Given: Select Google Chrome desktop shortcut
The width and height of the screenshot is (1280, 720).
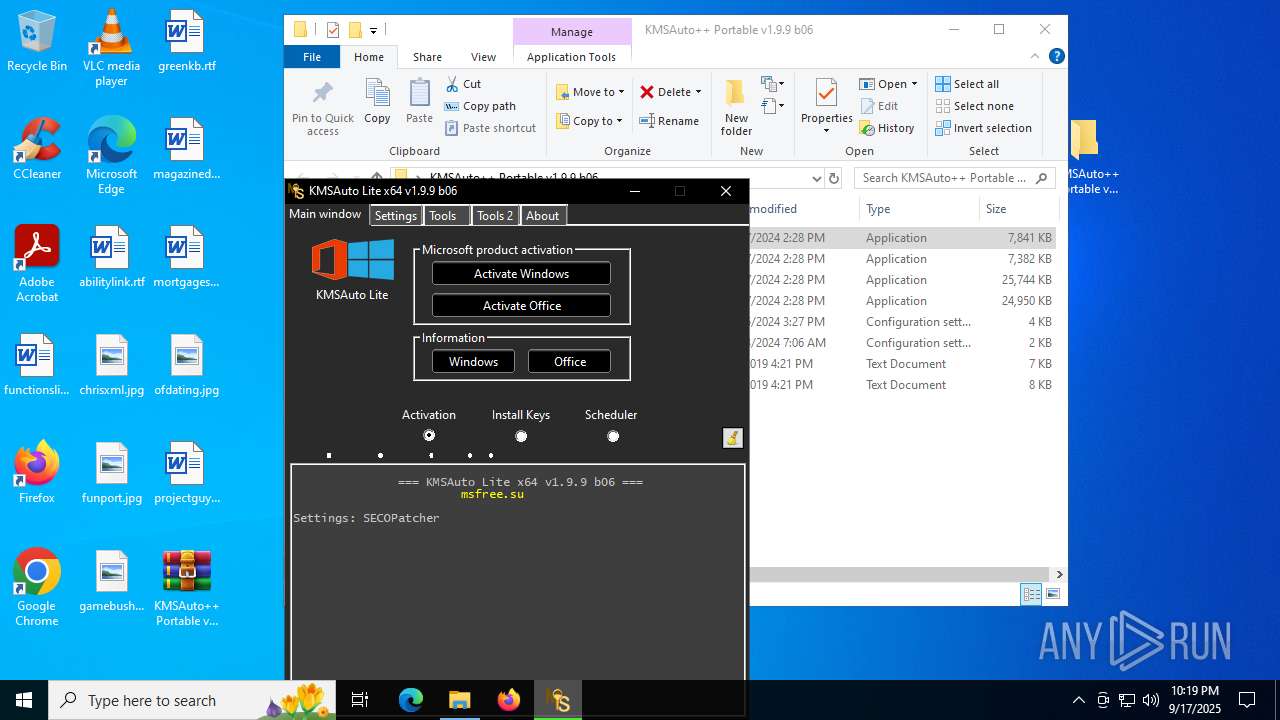Looking at the screenshot, I should 37,588.
